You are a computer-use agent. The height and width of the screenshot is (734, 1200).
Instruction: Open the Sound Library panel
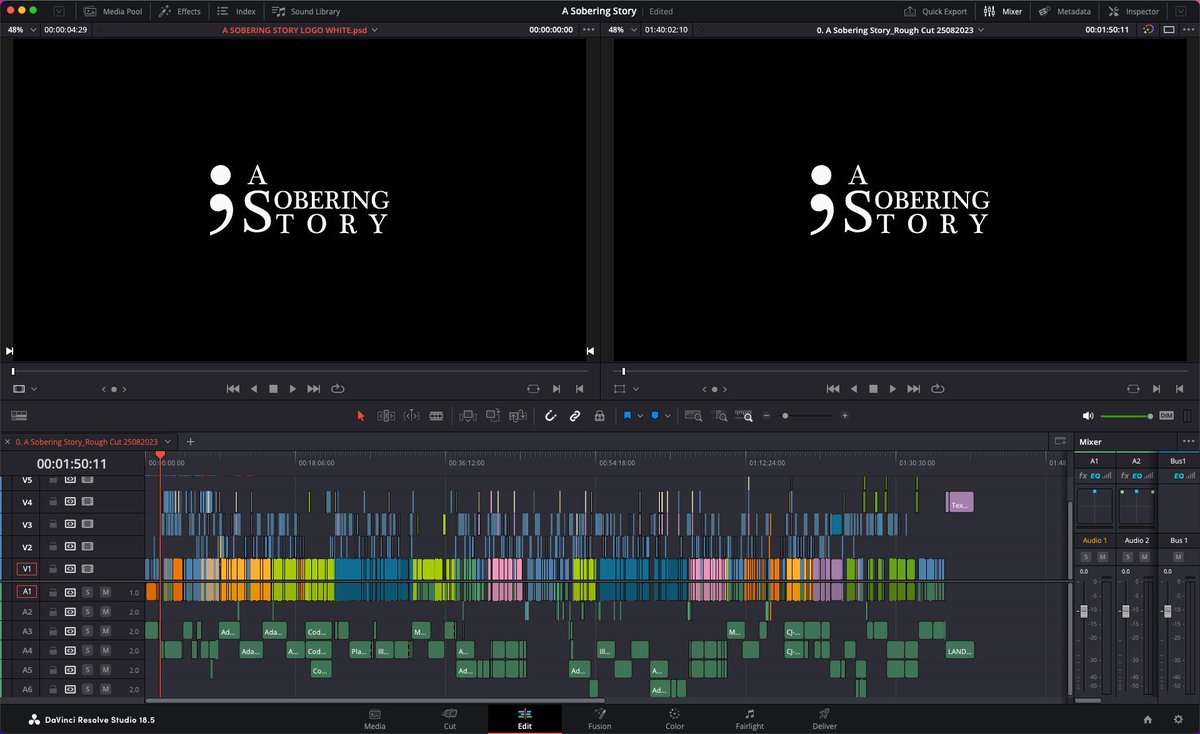307,11
